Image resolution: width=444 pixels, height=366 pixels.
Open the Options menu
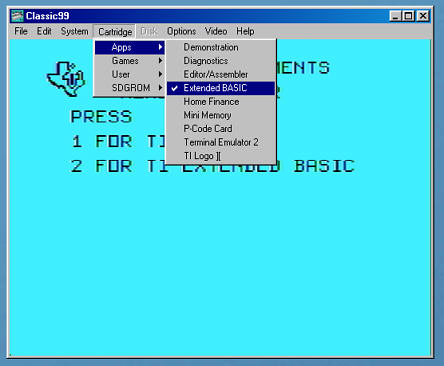(x=181, y=31)
